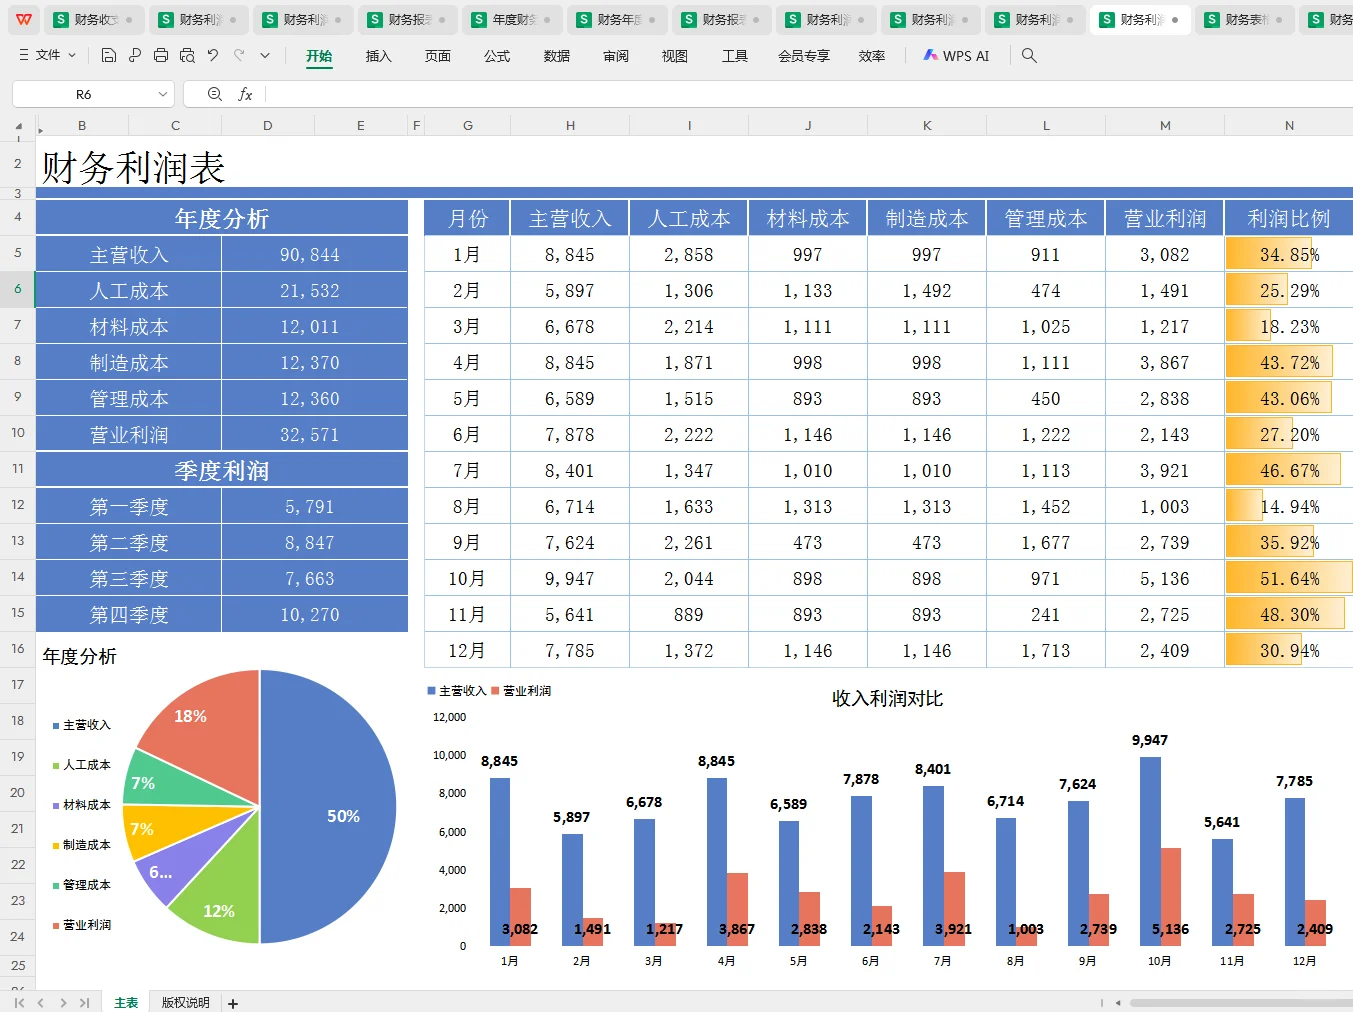Jump to the last sheet with navigation arrow

(x=84, y=1002)
